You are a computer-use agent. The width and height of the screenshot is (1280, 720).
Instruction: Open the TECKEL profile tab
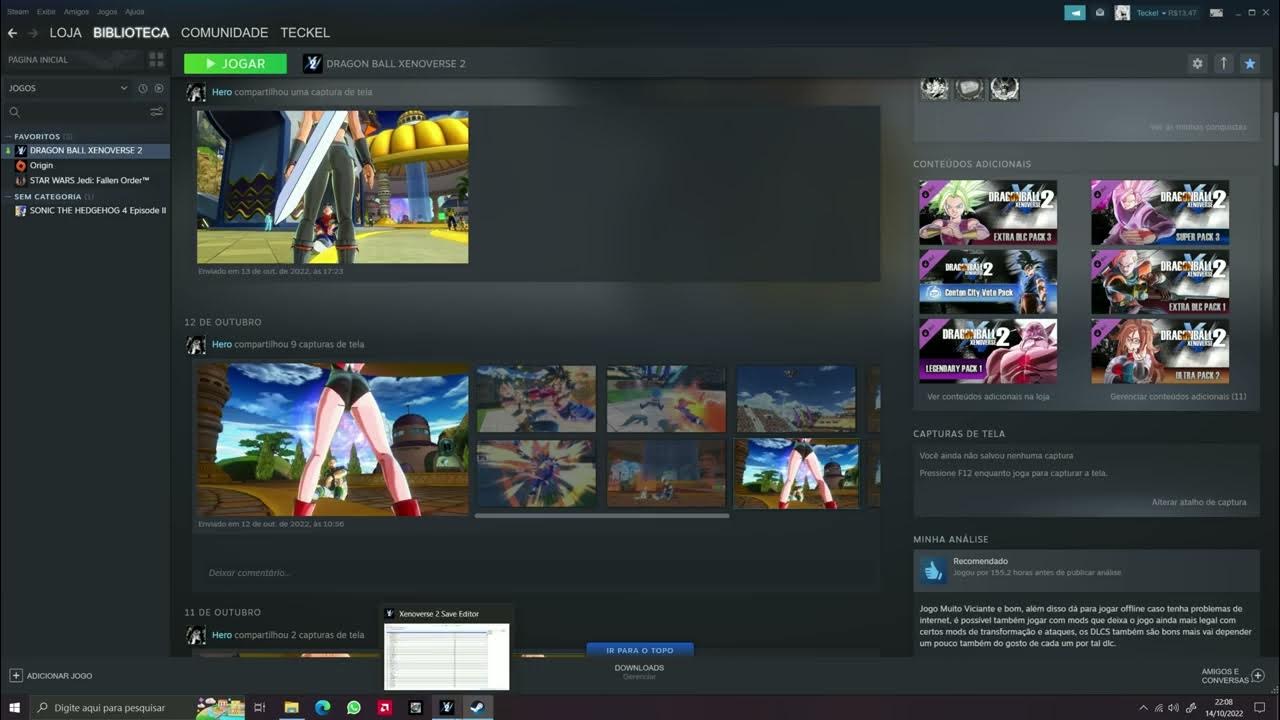pos(305,33)
